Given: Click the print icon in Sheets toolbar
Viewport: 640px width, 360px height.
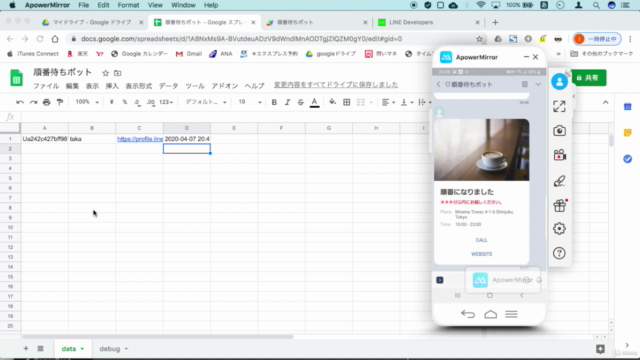Looking at the screenshot, I should tap(47, 102).
